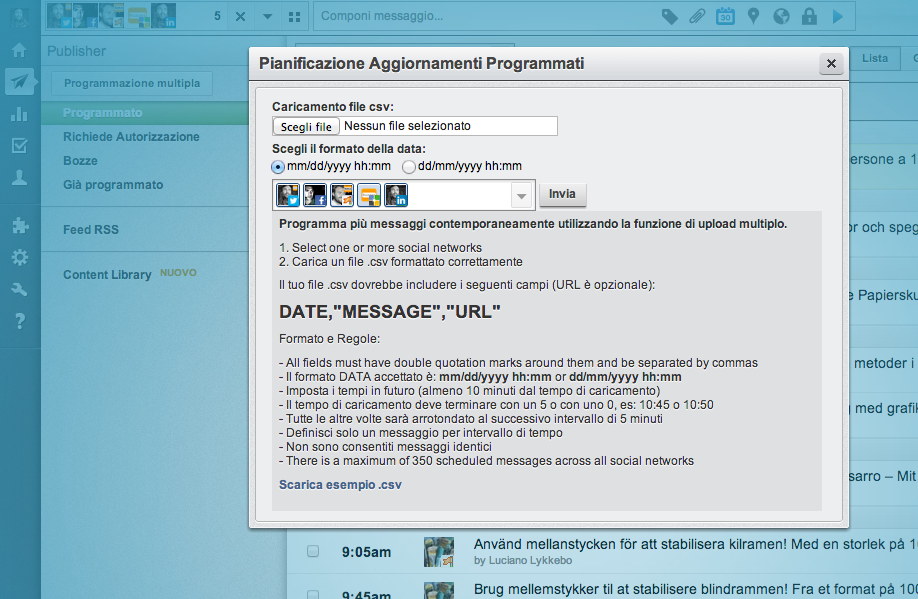
Task: Open Richiede Autorizzazione section
Action: point(131,136)
